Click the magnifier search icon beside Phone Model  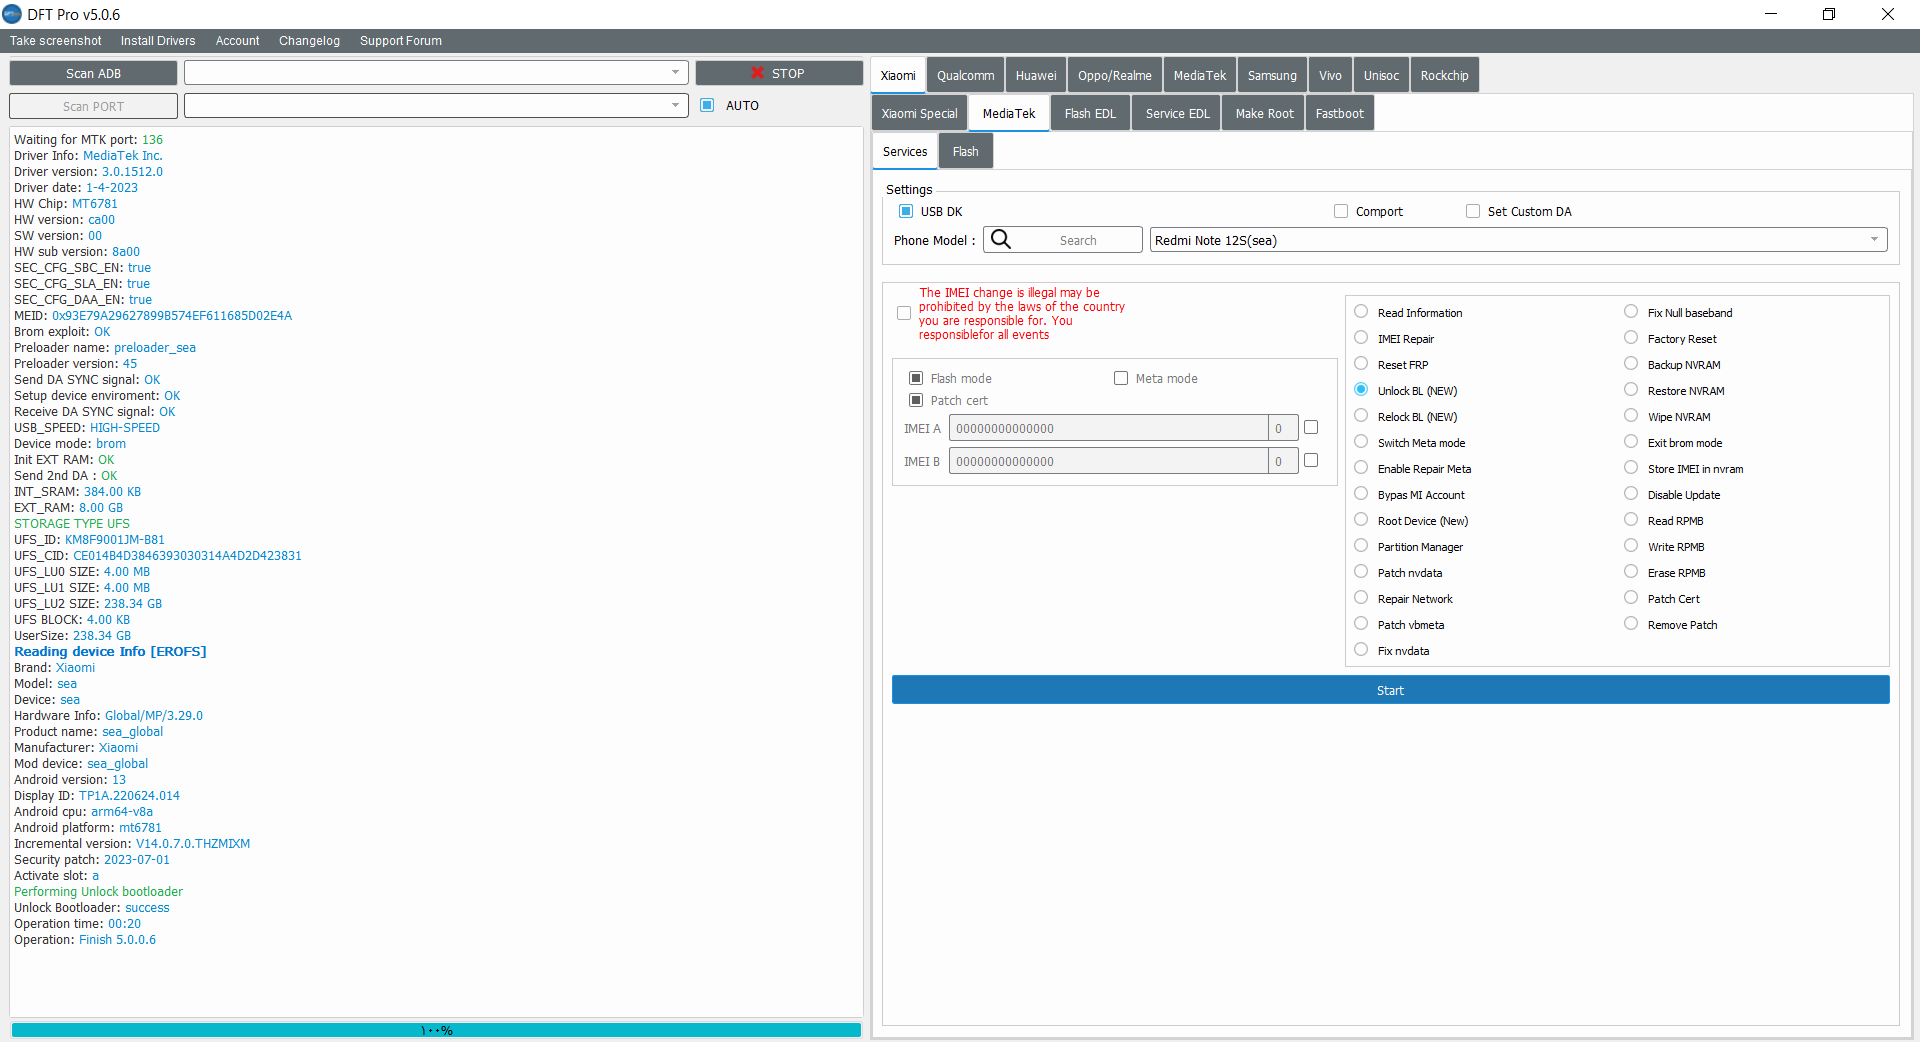[x=1001, y=240]
